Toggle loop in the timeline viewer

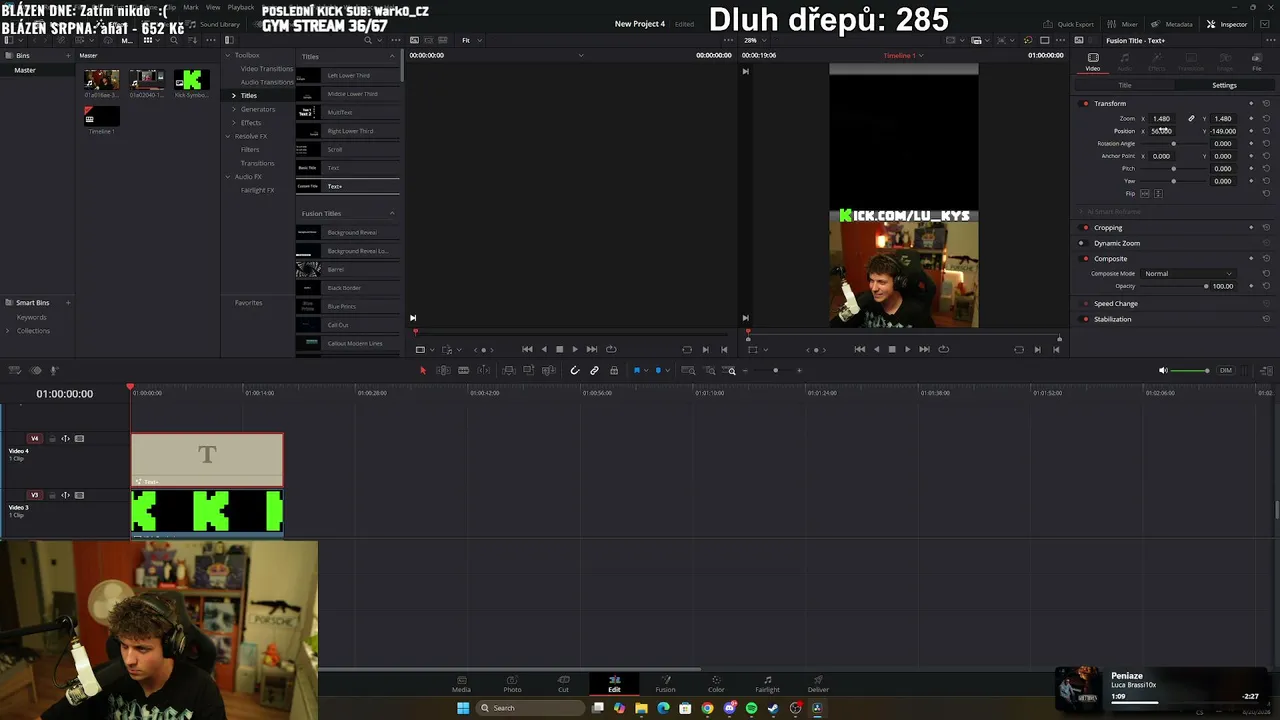click(943, 349)
